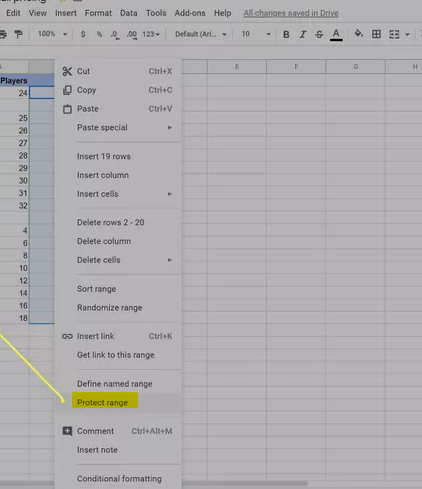Image resolution: width=422 pixels, height=489 pixels.
Task: Choose Insert link in context menu
Action: click(118, 336)
